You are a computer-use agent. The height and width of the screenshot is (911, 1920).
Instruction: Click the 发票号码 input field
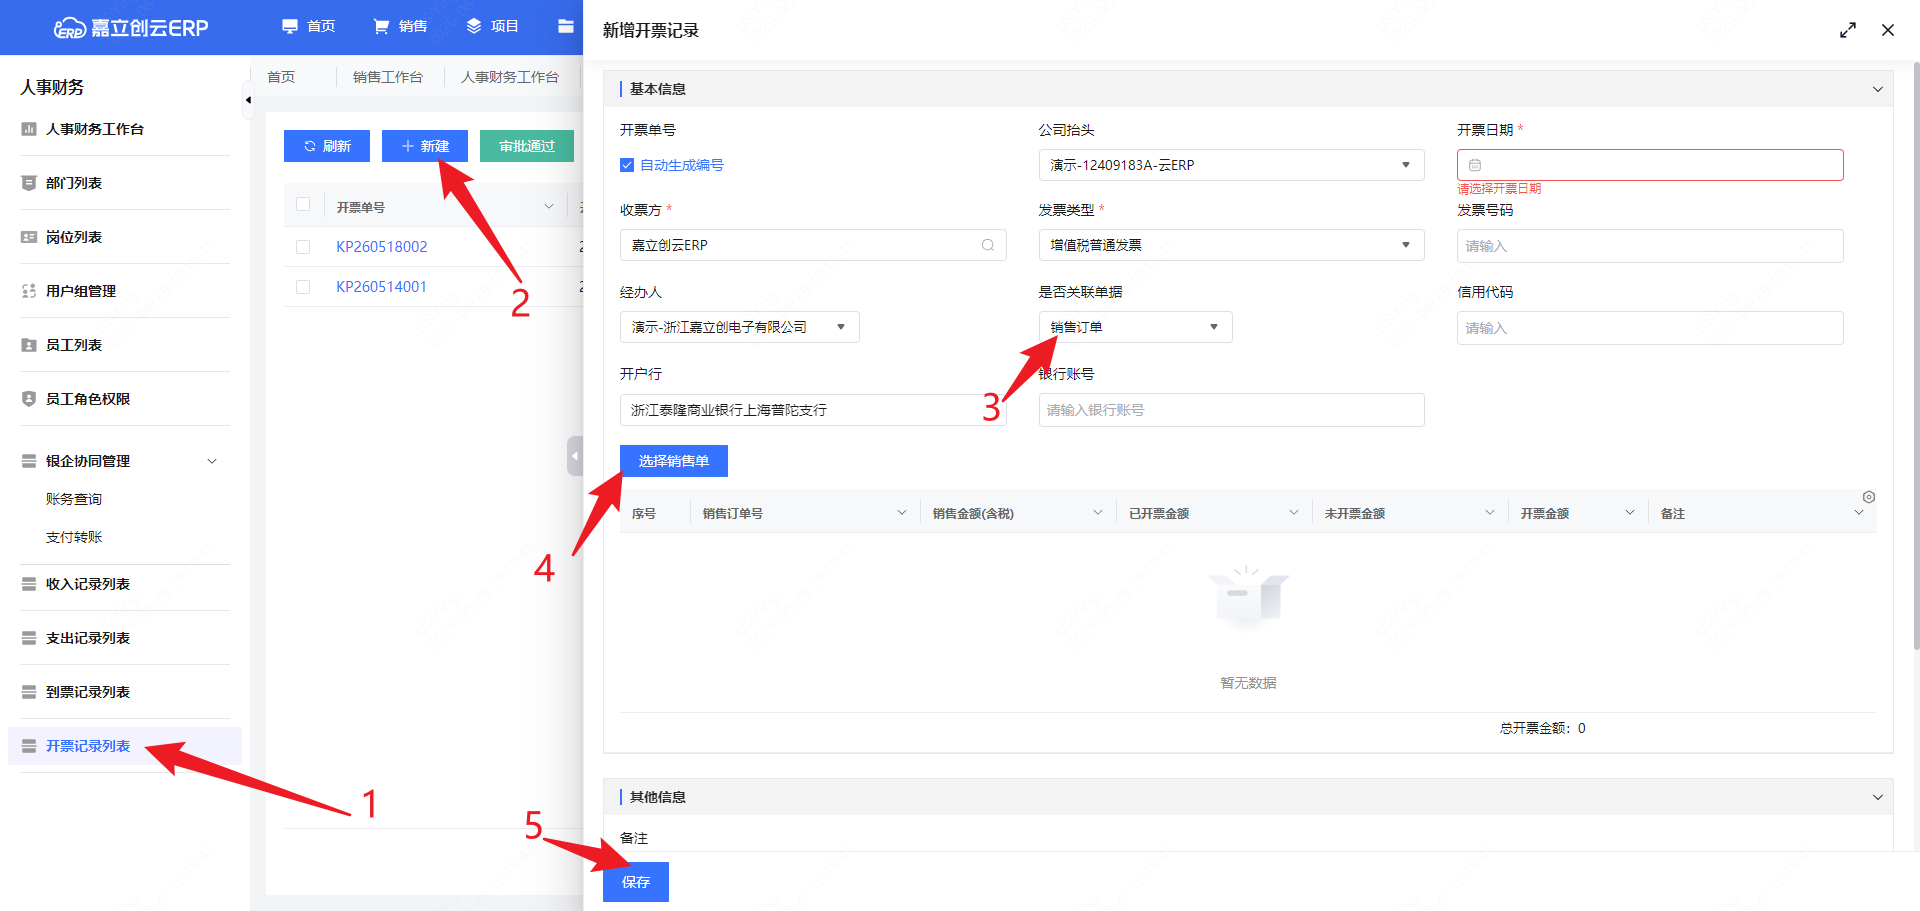point(1650,246)
